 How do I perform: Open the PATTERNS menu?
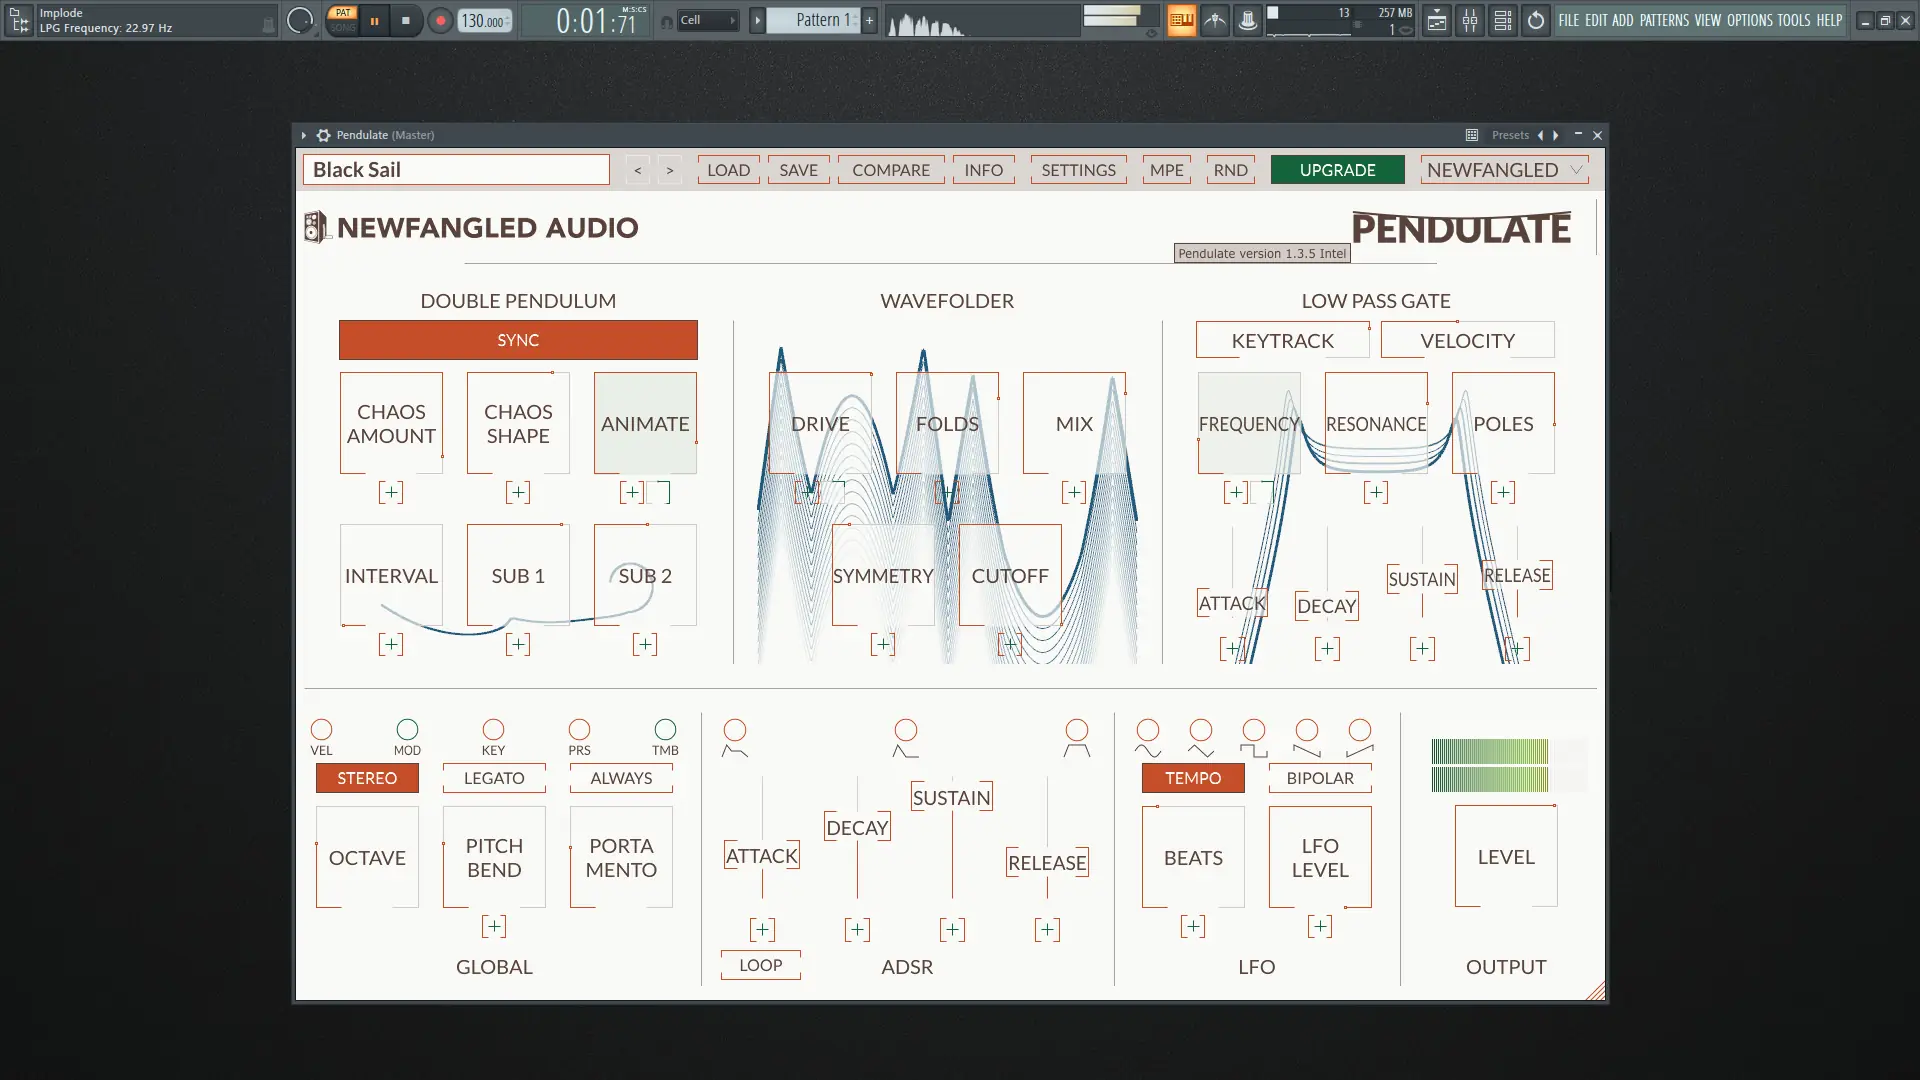coord(1664,20)
